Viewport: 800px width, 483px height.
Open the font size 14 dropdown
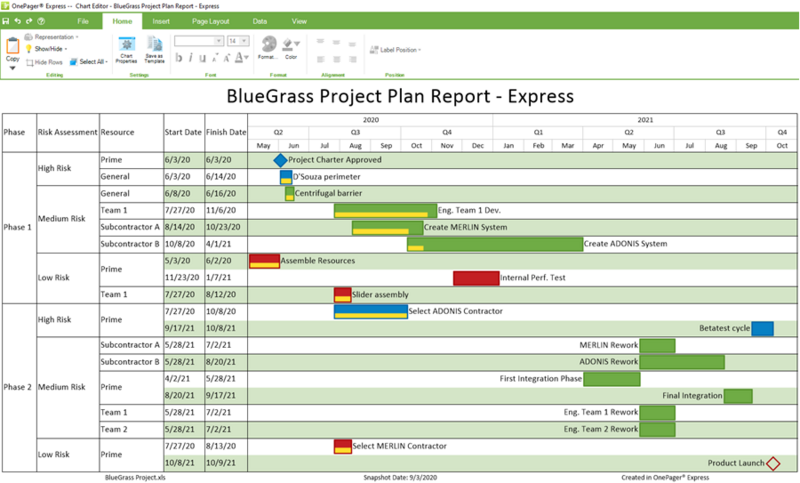(244, 41)
